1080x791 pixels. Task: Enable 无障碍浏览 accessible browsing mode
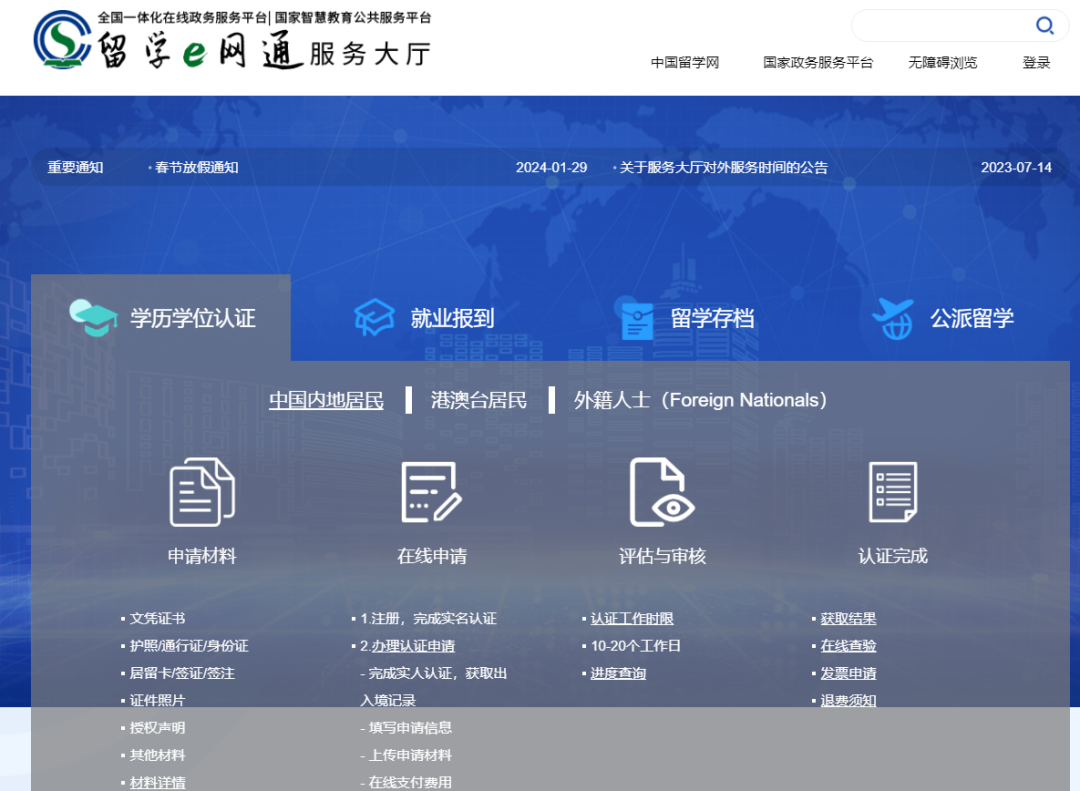[942, 62]
